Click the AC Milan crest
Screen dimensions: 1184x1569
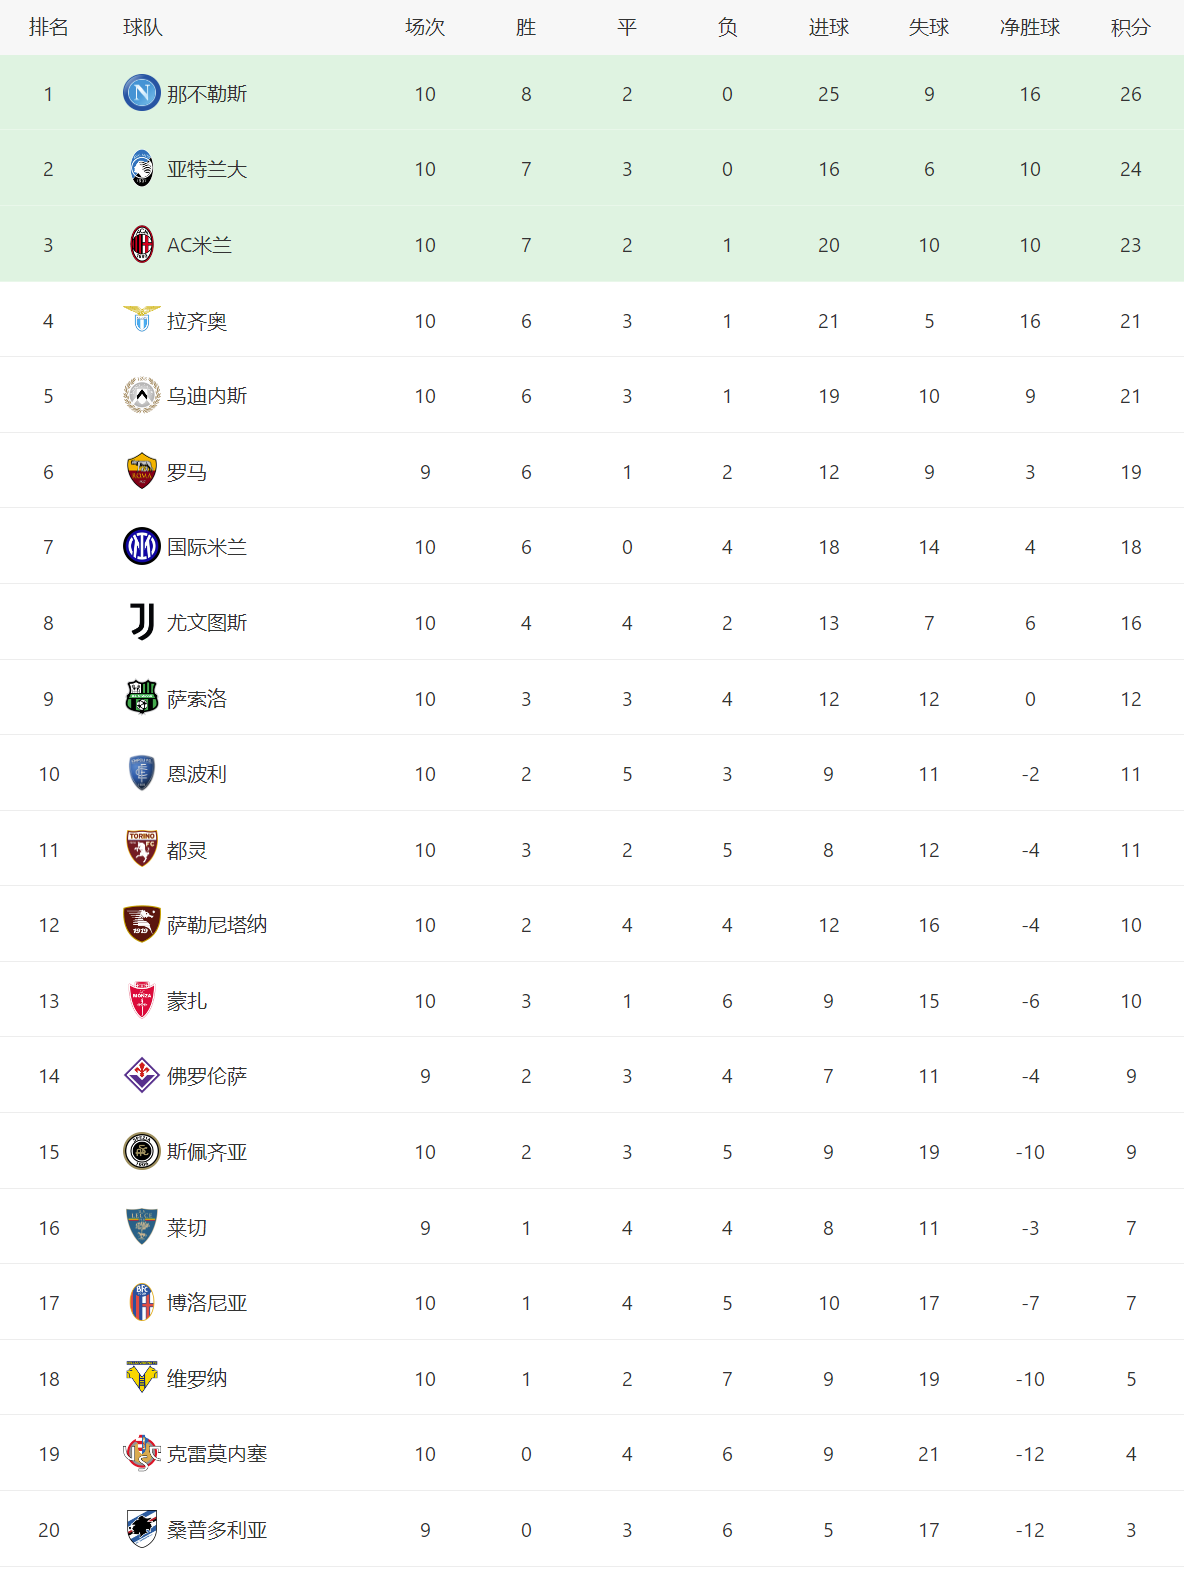click(142, 244)
